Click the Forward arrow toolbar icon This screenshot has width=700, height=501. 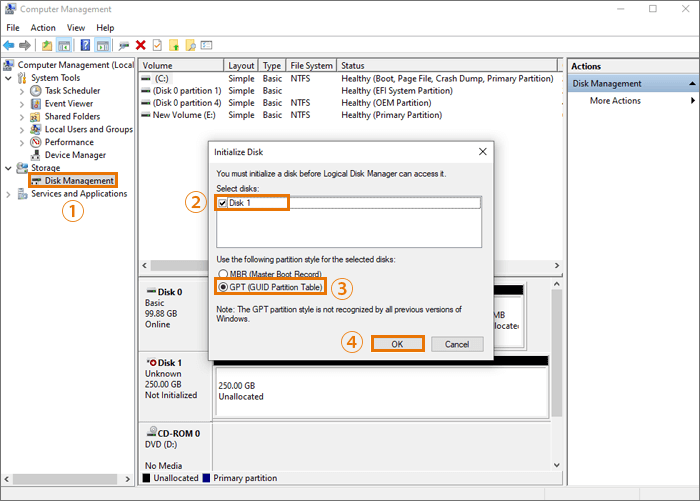click(25, 45)
